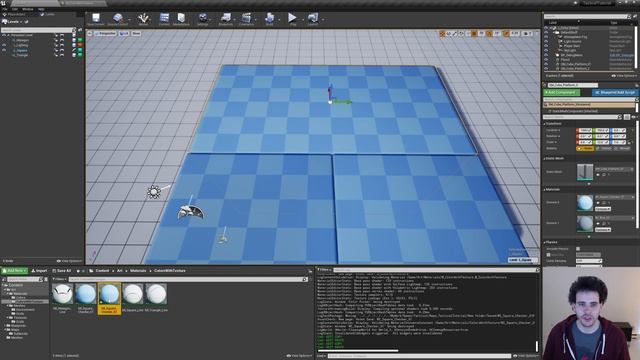Viewport: 640px width, 360px height.
Task: Click the Save Current toolbar icon
Action: pos(96,18)
